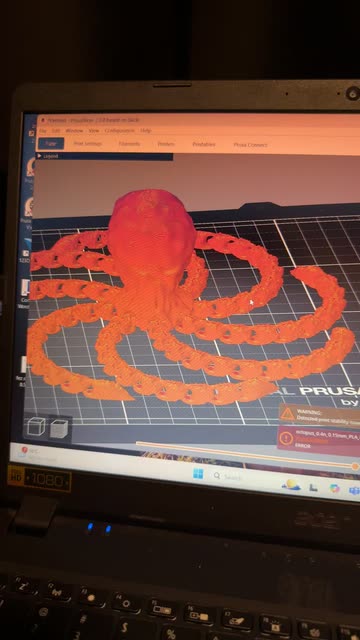Switch to the sliced preview cube icon
360x640 pixels.
click(x=59, y=429)
